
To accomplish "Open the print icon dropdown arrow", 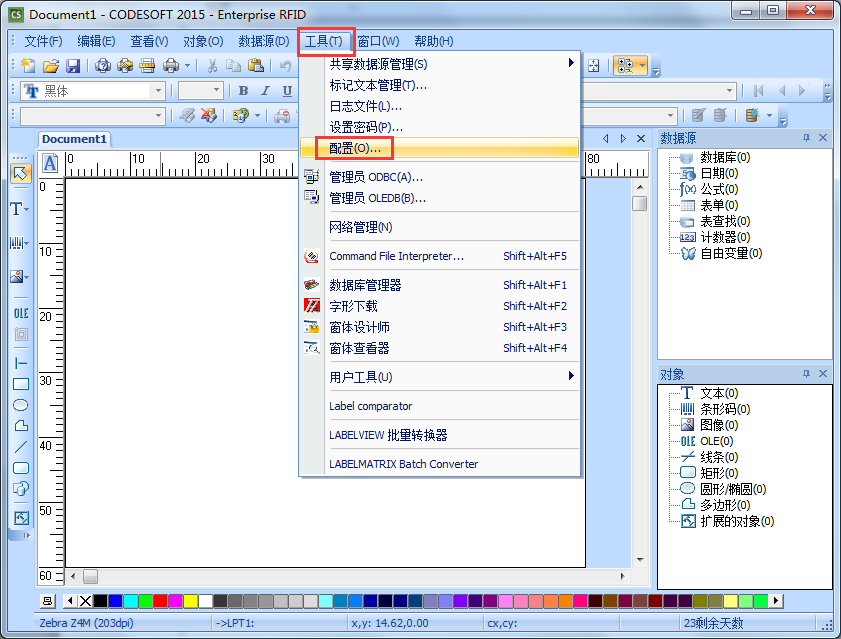I will [187, 66].
